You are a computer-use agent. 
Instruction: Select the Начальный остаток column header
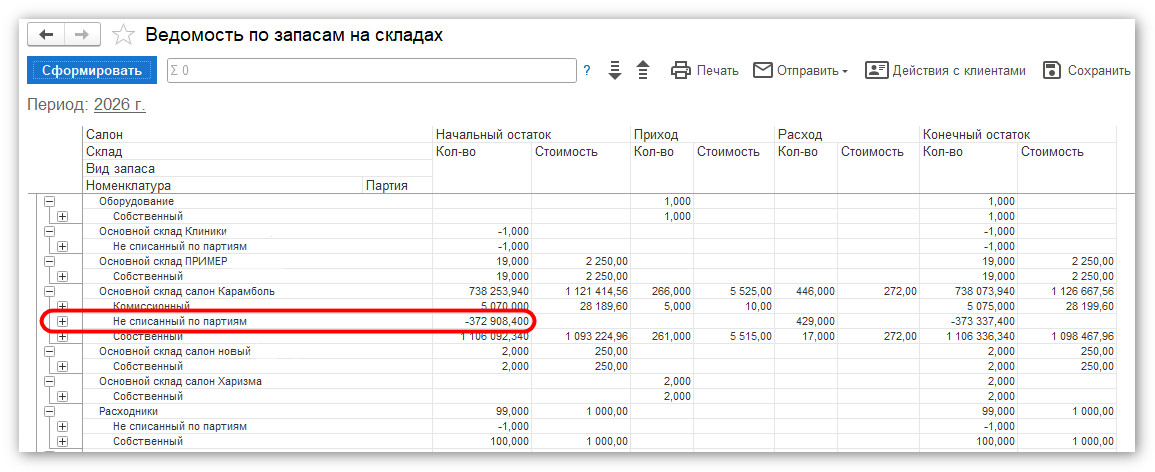530,135
